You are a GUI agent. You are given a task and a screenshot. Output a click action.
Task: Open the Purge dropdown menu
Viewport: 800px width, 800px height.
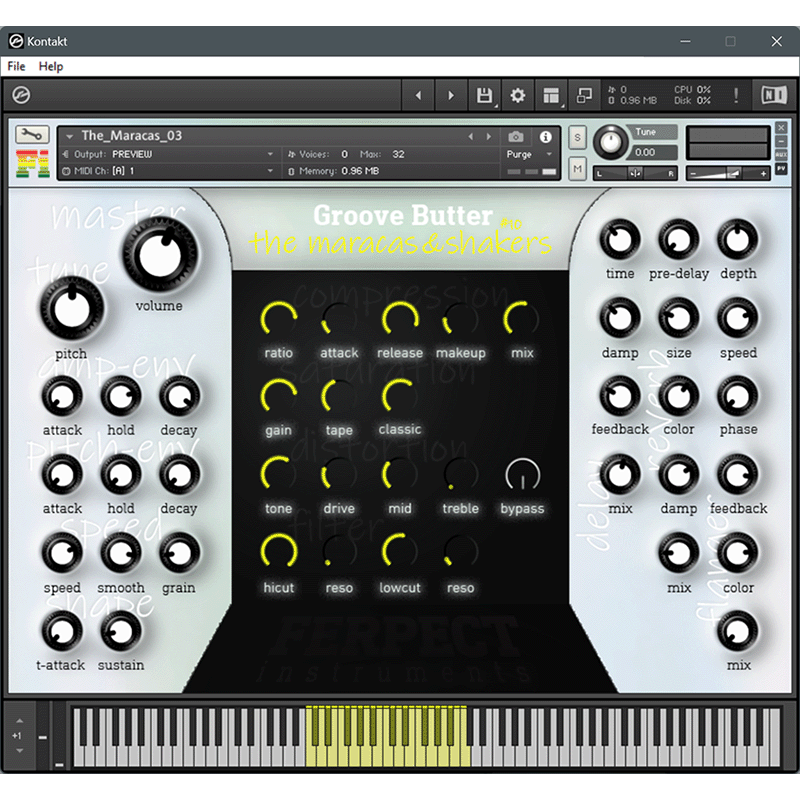pos(529,154)
